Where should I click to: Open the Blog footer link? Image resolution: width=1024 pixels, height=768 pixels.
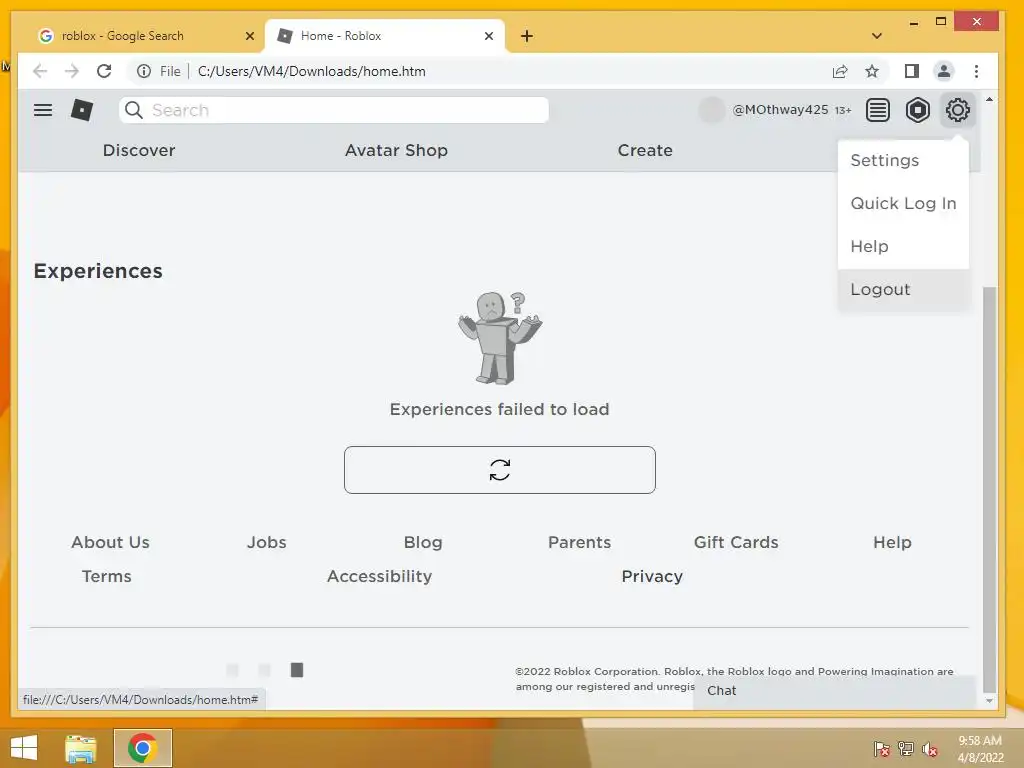423,542
